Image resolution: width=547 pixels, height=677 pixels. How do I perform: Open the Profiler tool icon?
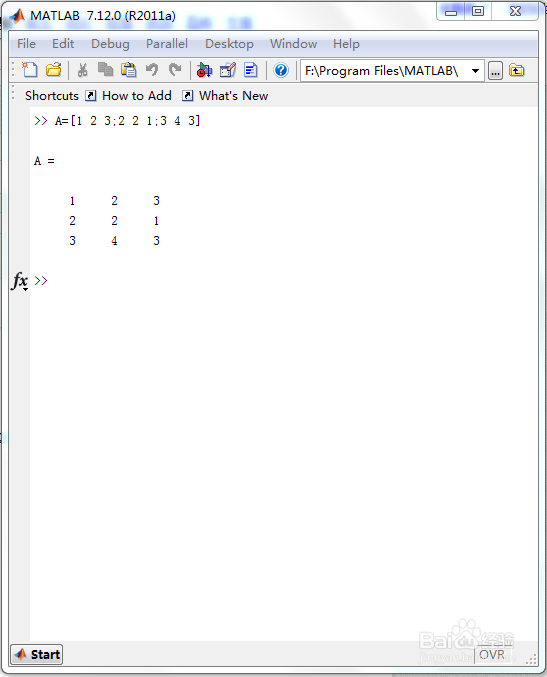click(251, 70)
